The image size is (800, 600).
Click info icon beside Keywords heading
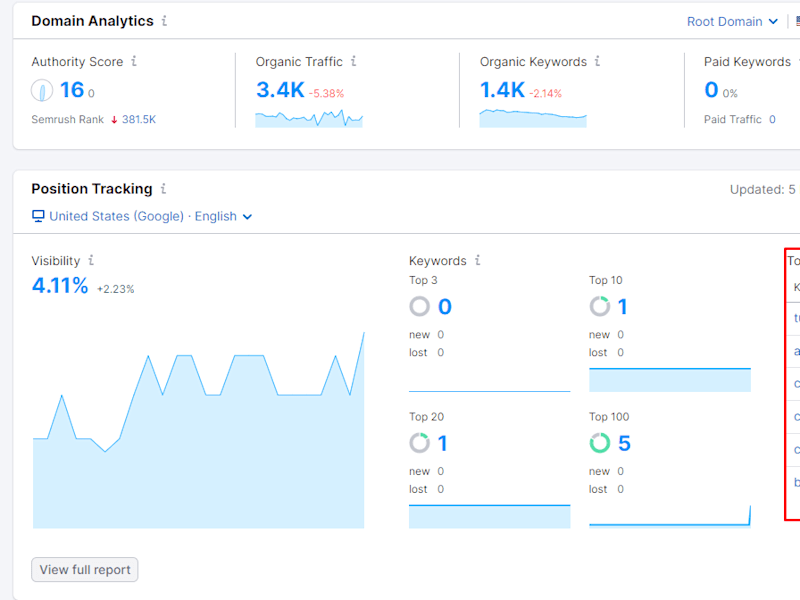click(478, 260)
